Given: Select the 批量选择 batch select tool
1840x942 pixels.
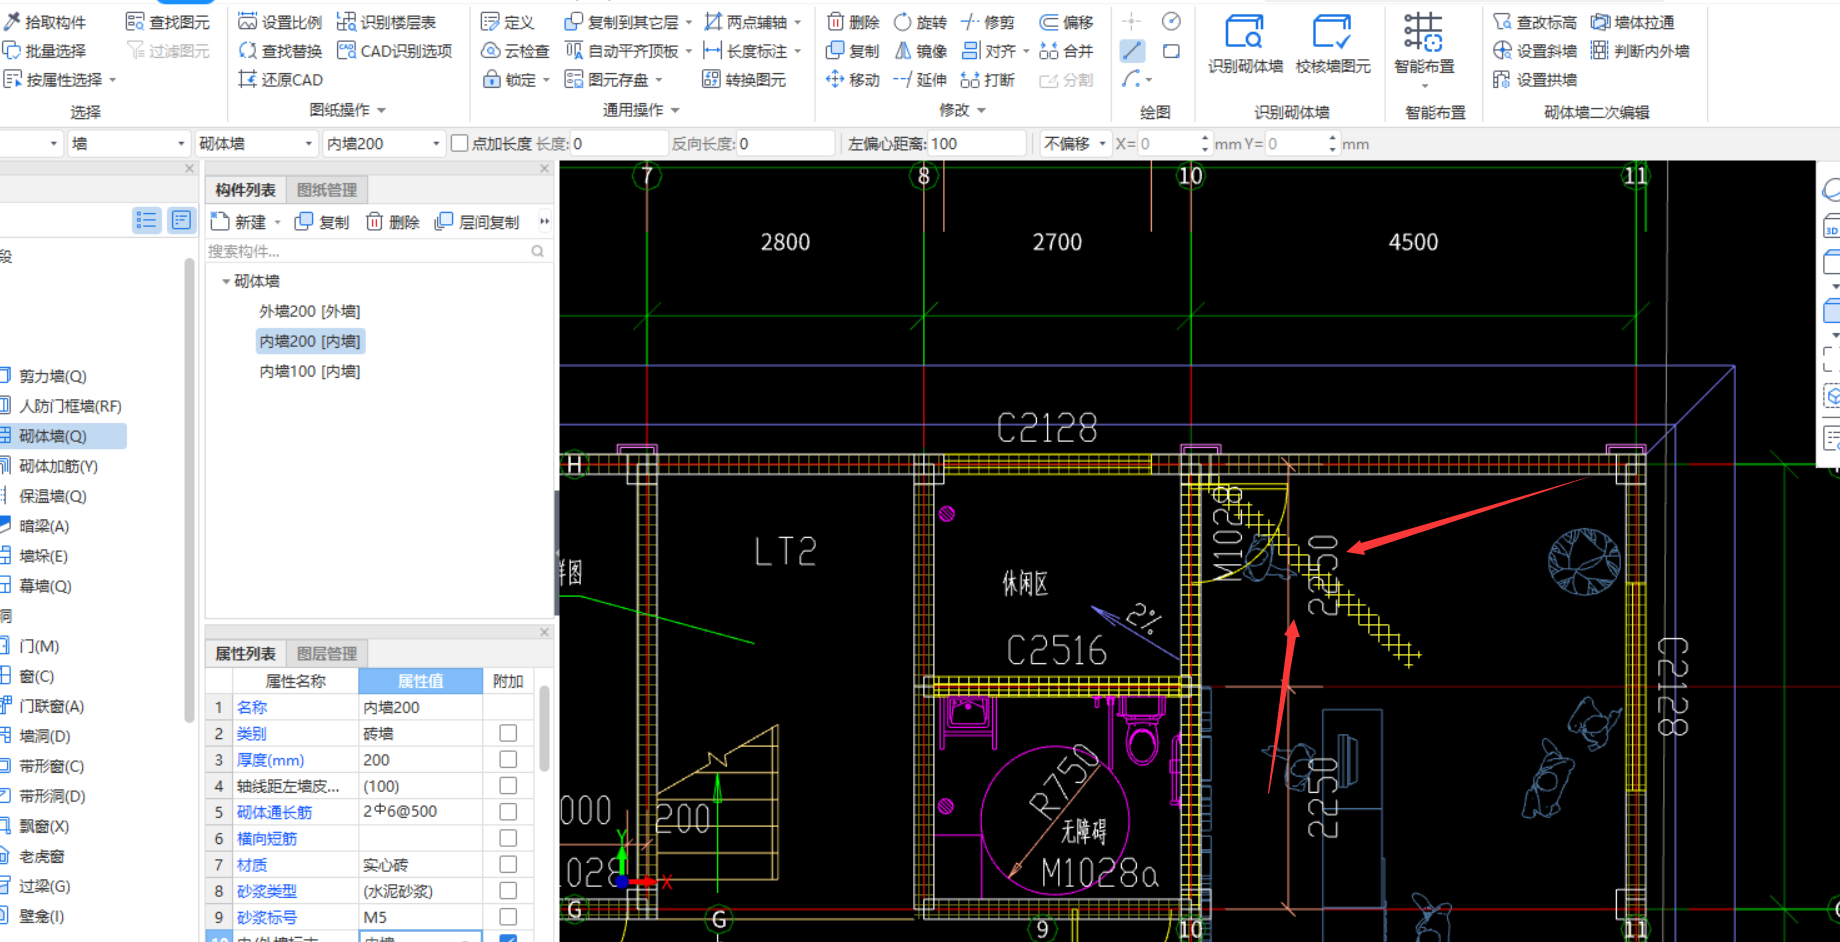Looking at the screenshot, I should pos(45,51).
